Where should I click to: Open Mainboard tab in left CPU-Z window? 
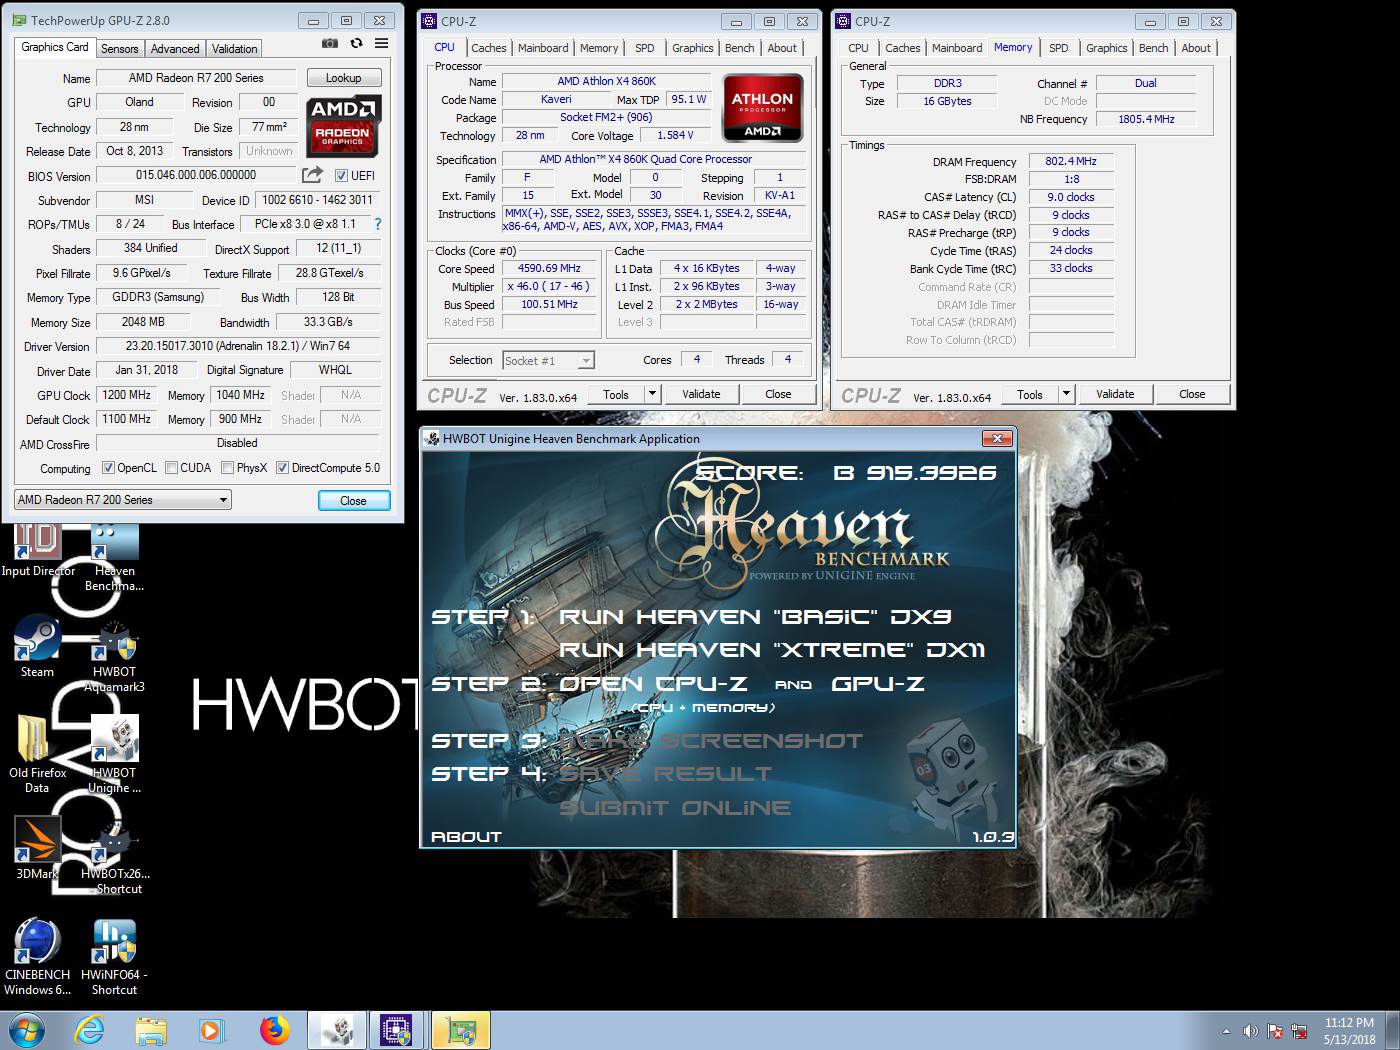tap(543, 48)
